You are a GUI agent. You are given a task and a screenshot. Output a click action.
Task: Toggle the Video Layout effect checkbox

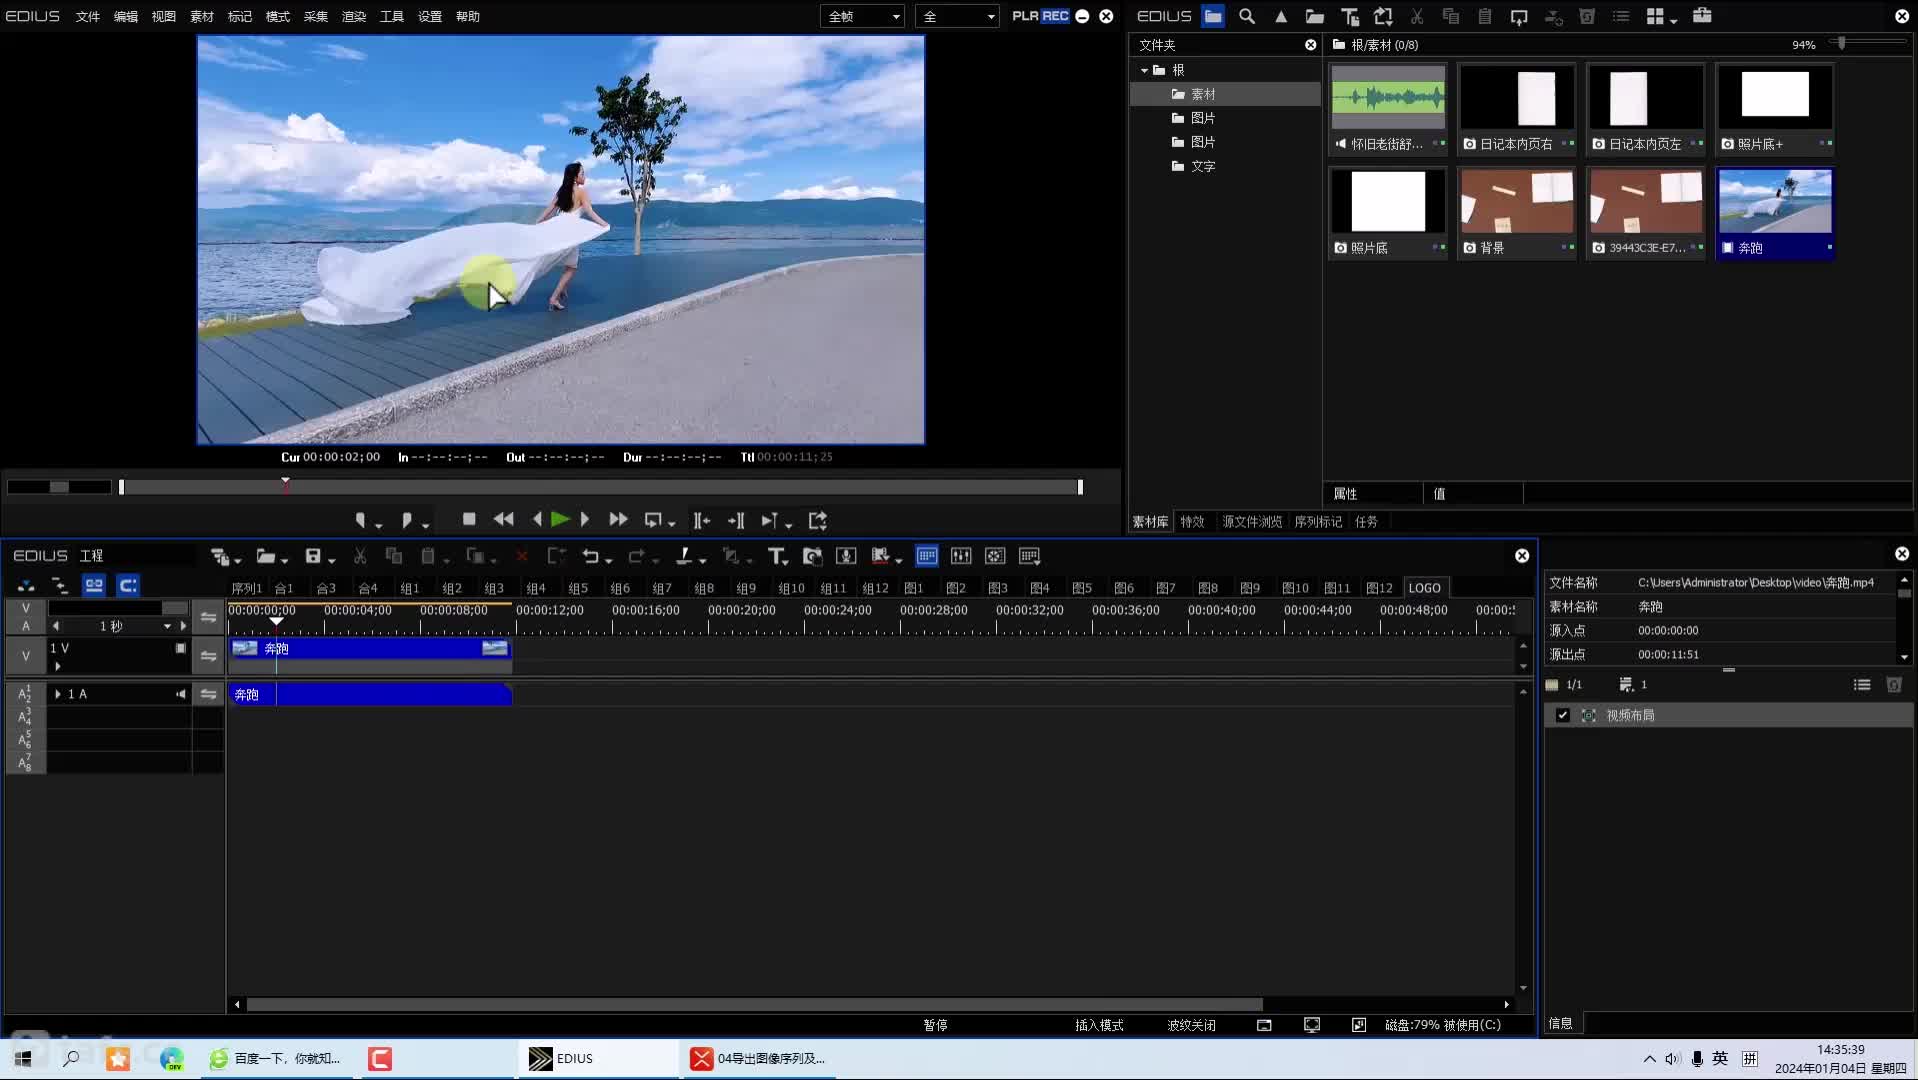tap(1563, 715)
